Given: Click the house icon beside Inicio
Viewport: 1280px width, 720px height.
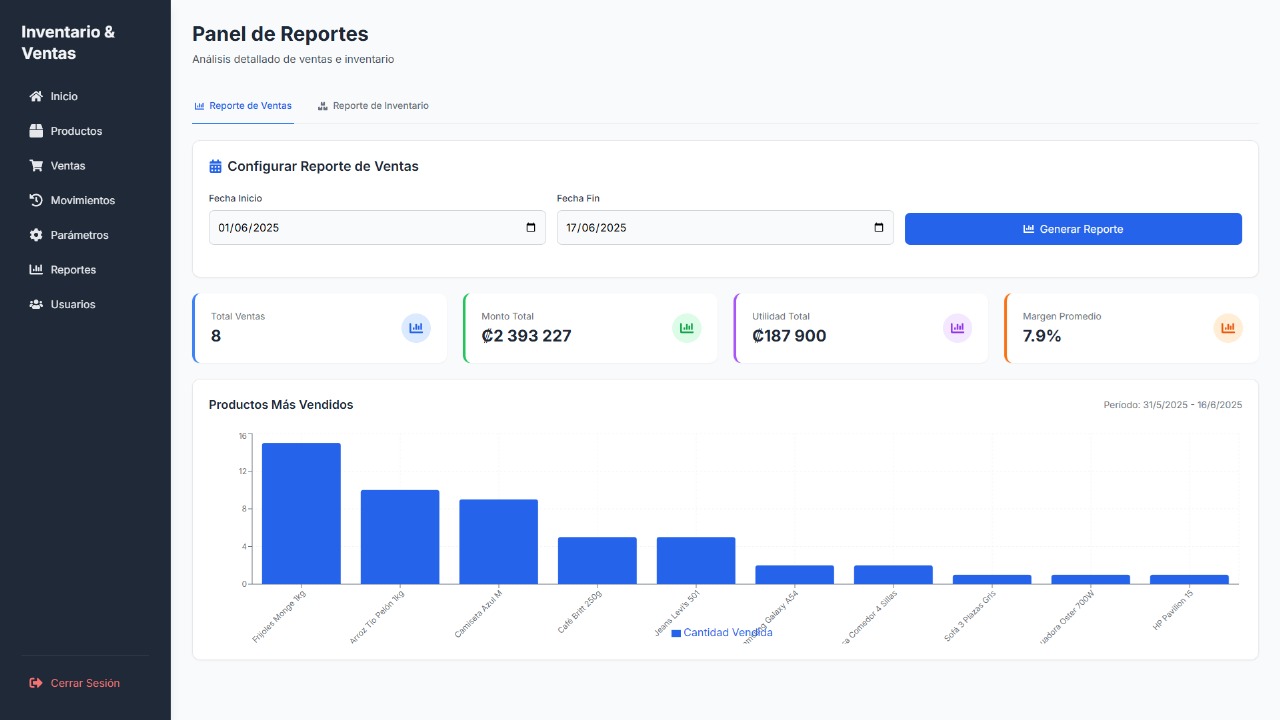Looking at the screenshot, I should tap(36, 97).
